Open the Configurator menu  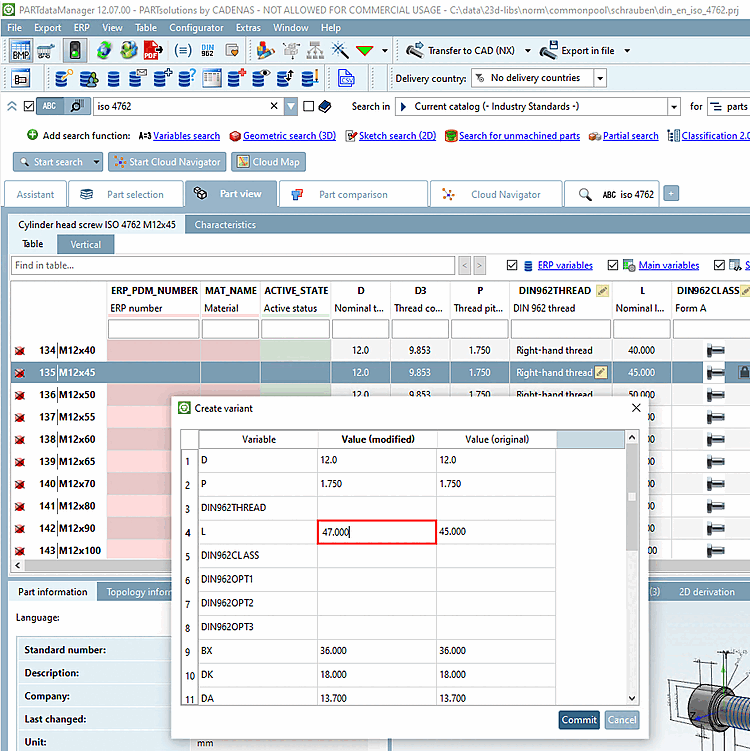196,28
